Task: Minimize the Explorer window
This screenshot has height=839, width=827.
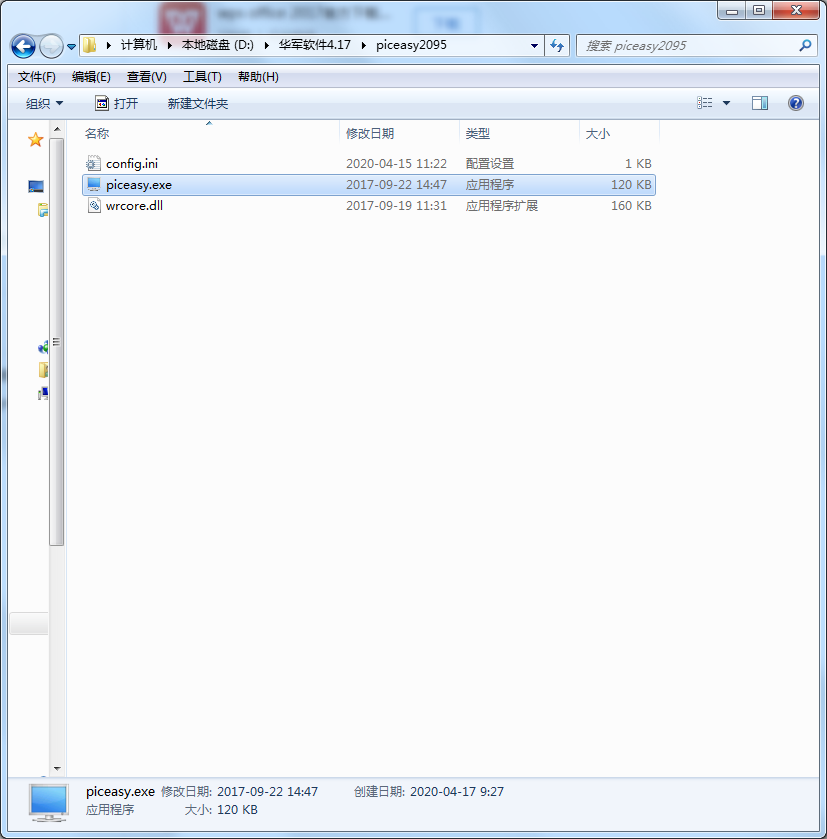Action: (732, 10)
